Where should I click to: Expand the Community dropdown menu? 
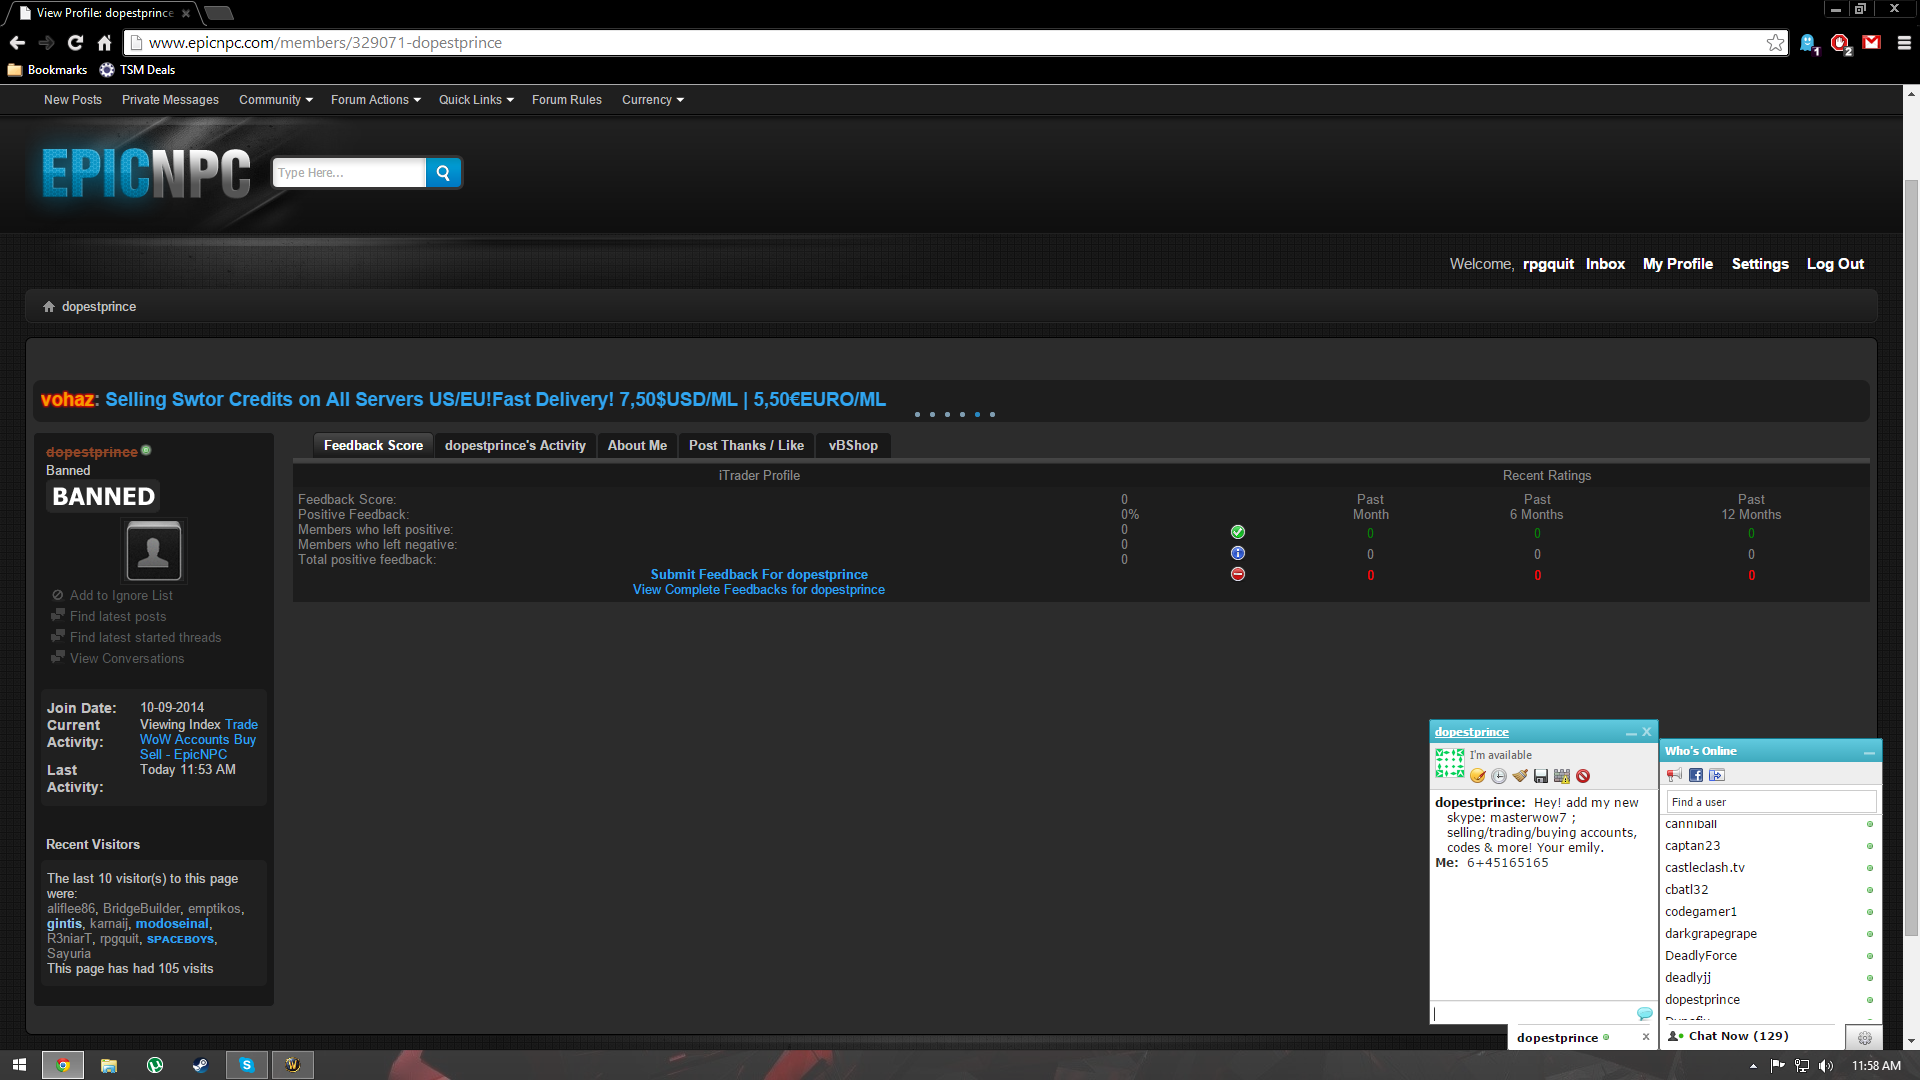pos(276,100)
